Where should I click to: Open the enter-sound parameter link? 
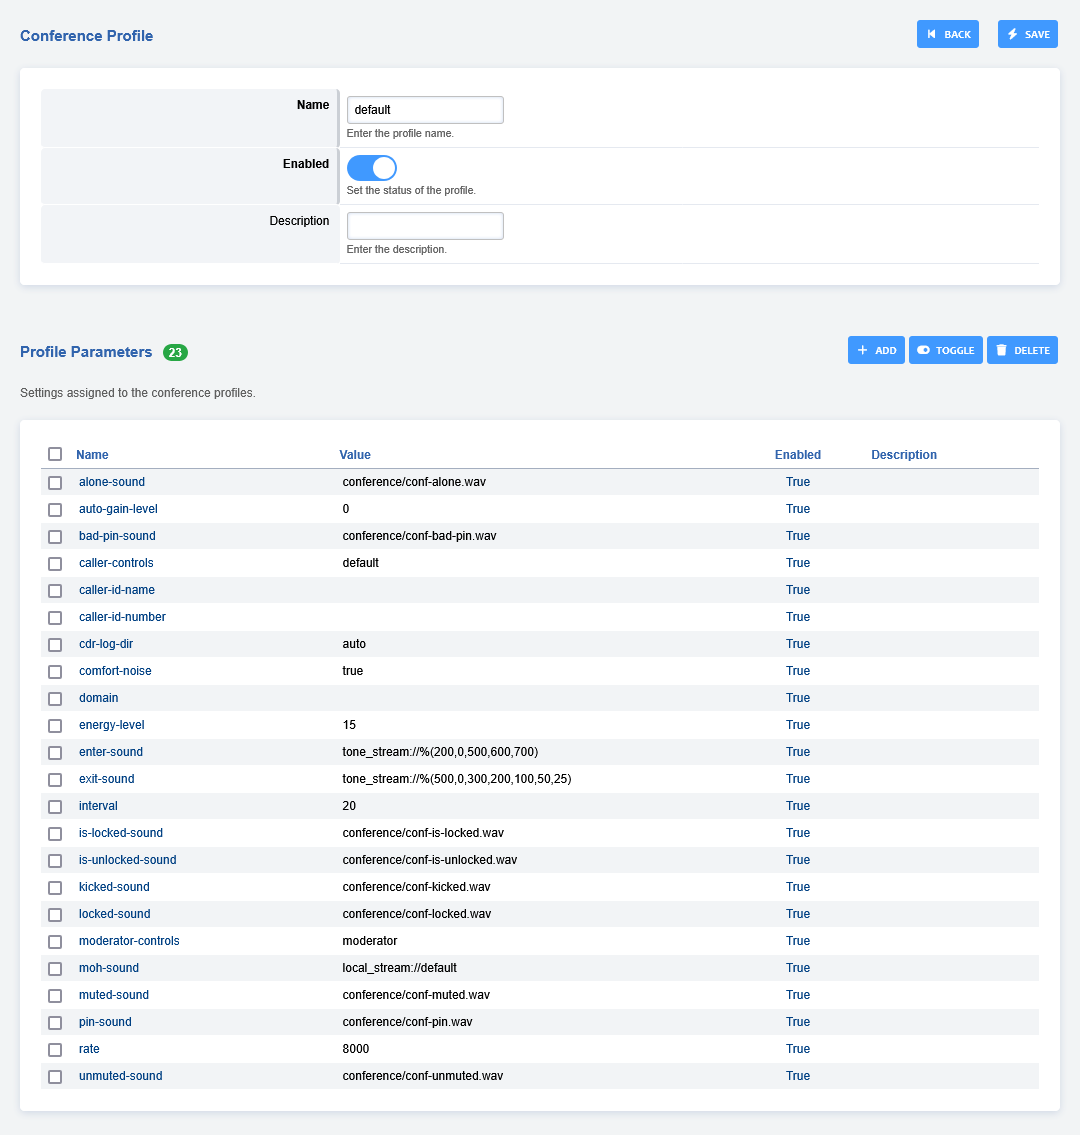pyautogui.click(x=111, y=752)
